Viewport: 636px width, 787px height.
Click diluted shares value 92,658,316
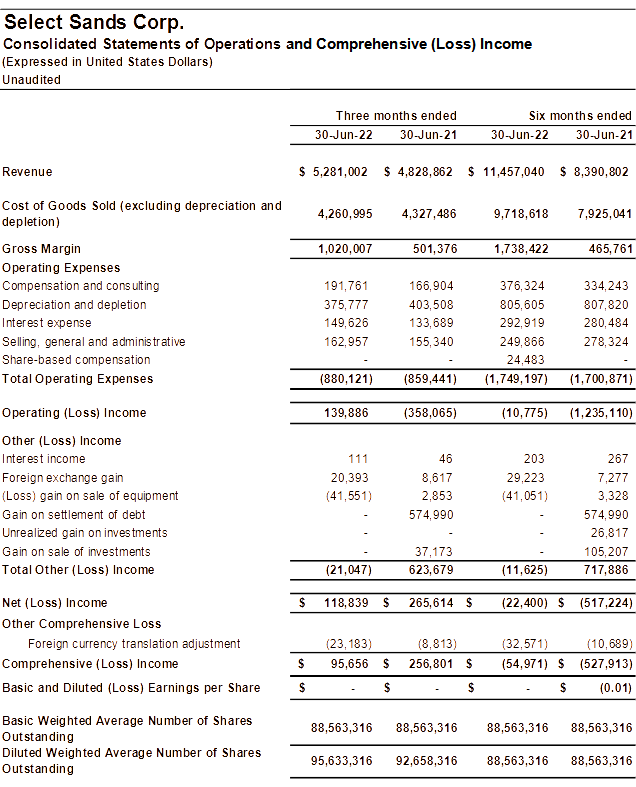click(426, 761)
